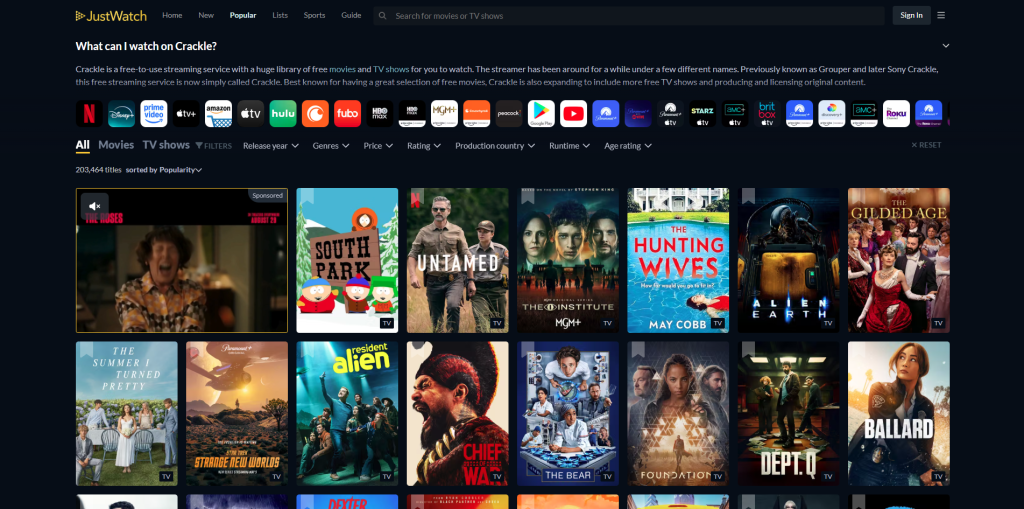Click the JustWatch logo
1024x509 pixels.
(111, 16)
